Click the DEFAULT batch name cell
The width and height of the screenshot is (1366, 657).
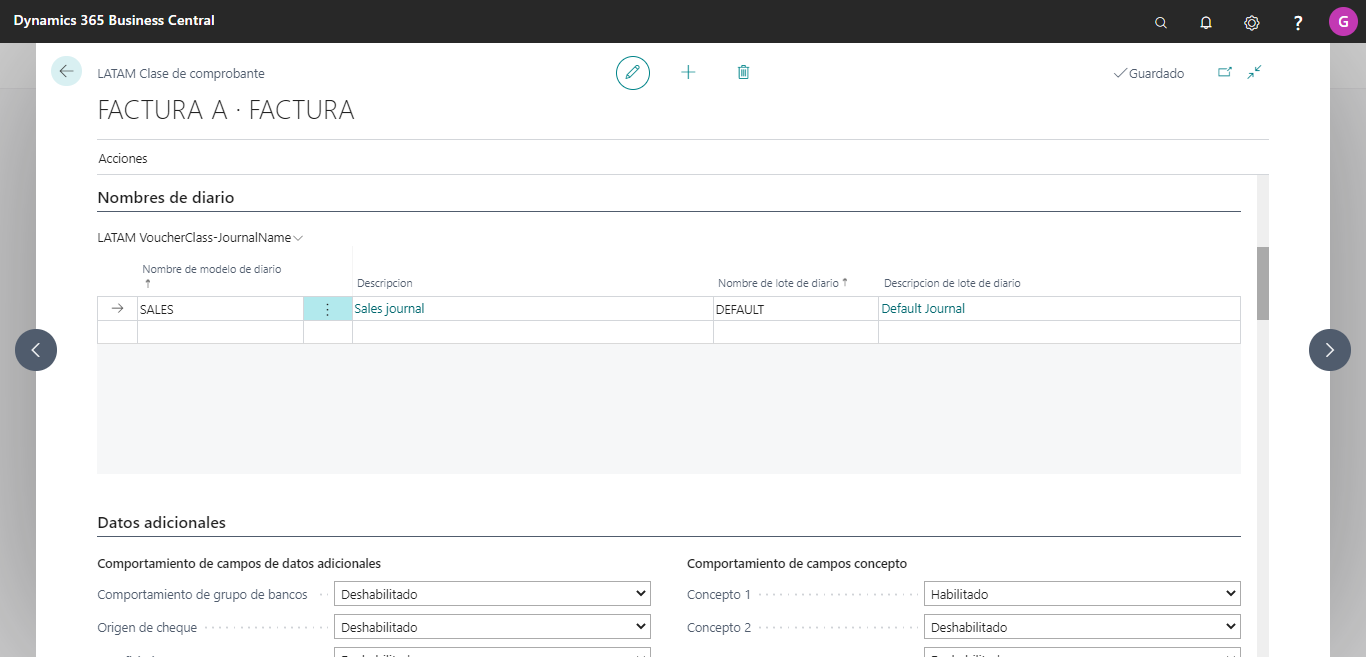click(x=795, y=309)
